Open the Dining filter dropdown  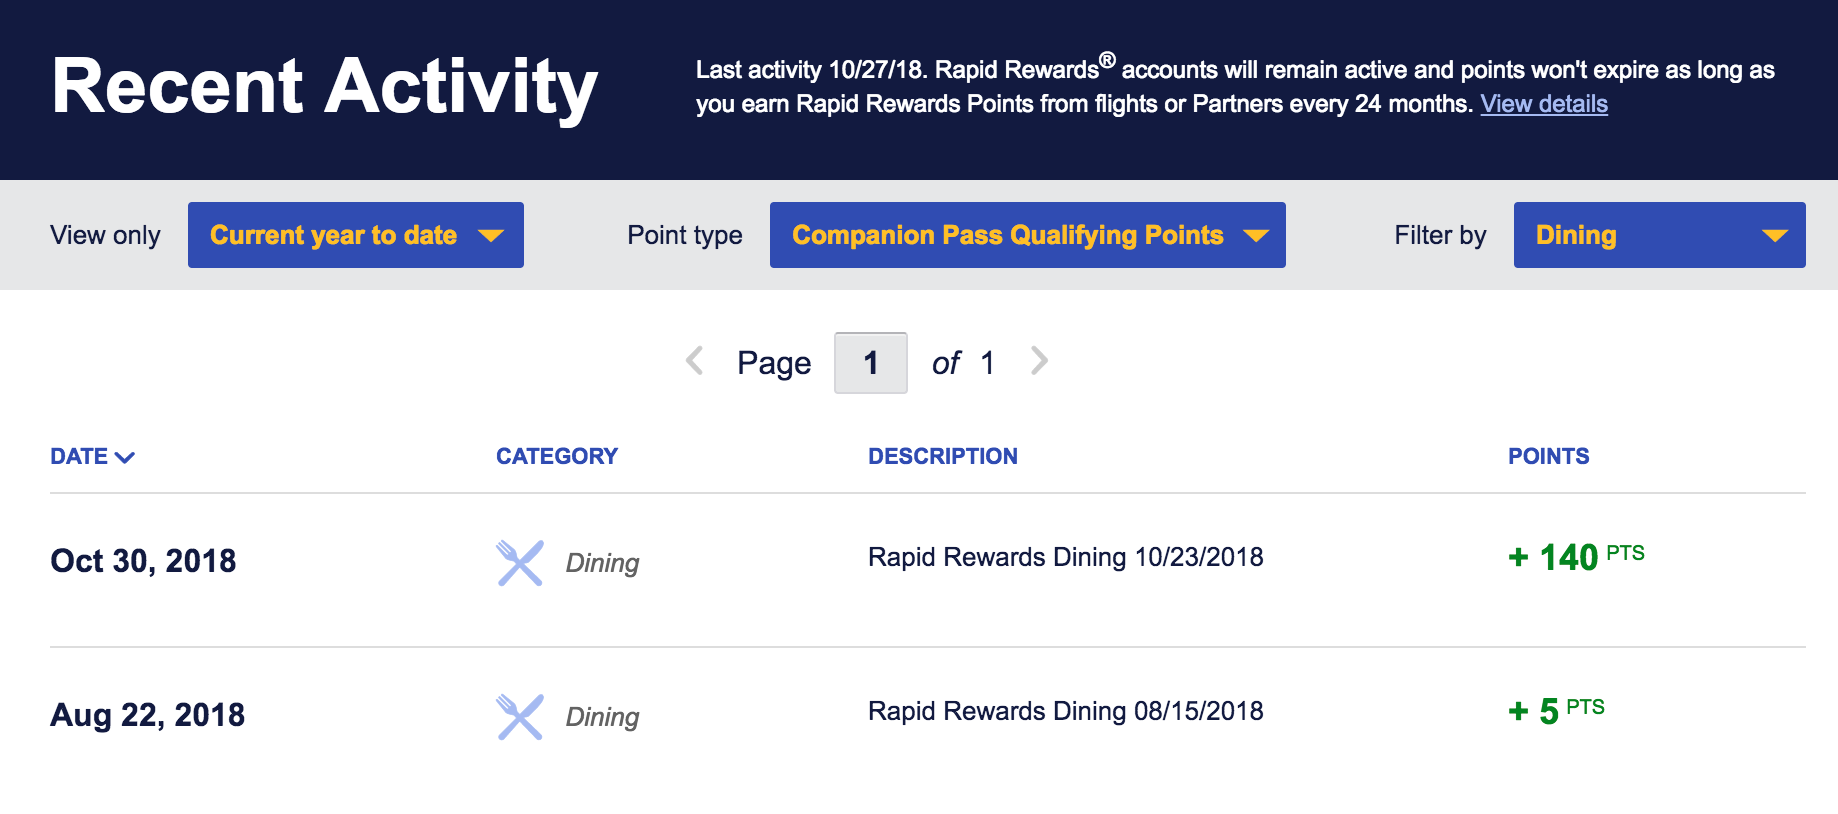click(x=1659, y=235)
